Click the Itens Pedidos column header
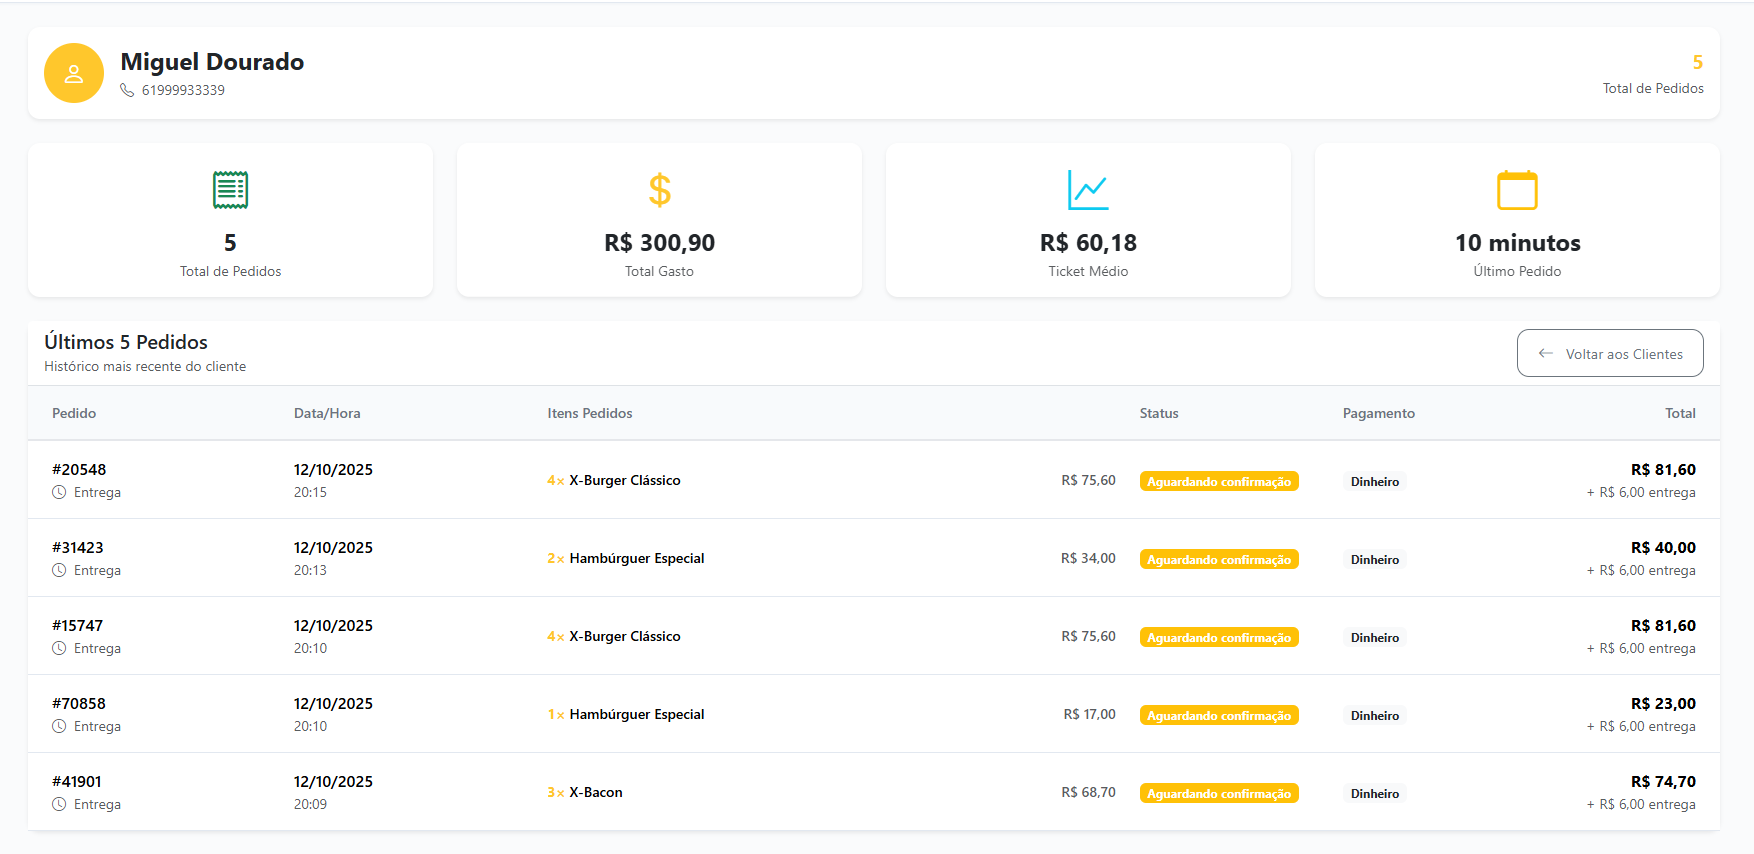 (590, 413)
